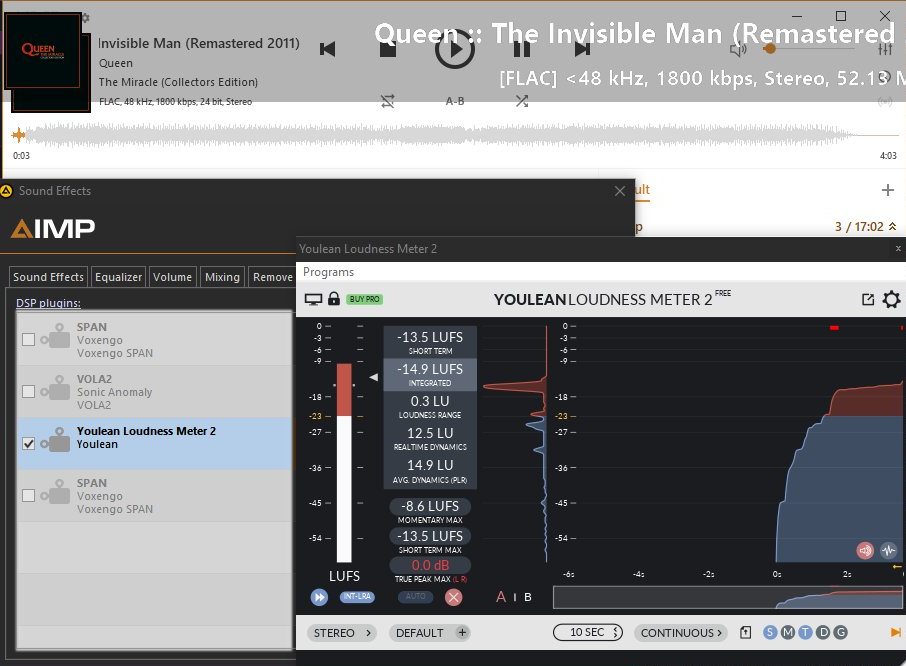Toggle S graph button

pos(770,632)
